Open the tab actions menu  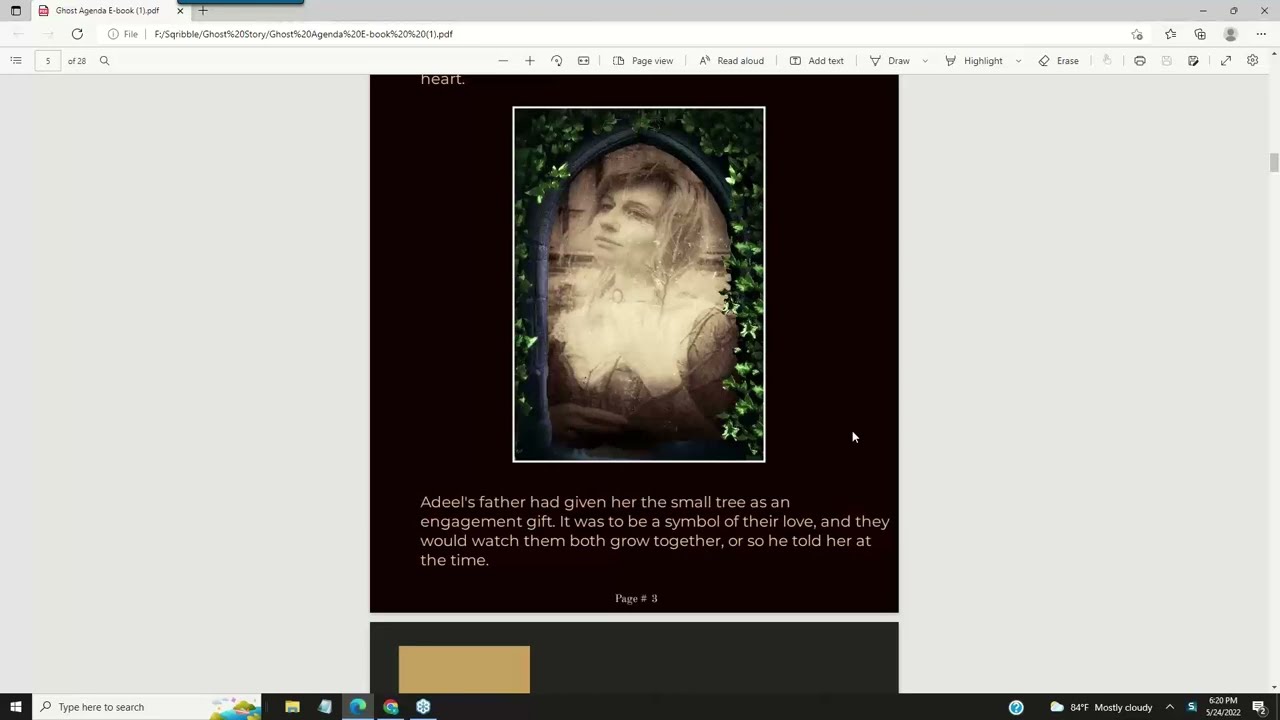[x=16, y=11]
